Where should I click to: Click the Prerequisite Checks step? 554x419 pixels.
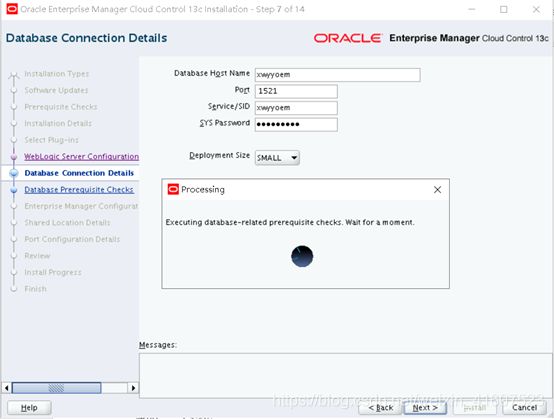point(61,107)
